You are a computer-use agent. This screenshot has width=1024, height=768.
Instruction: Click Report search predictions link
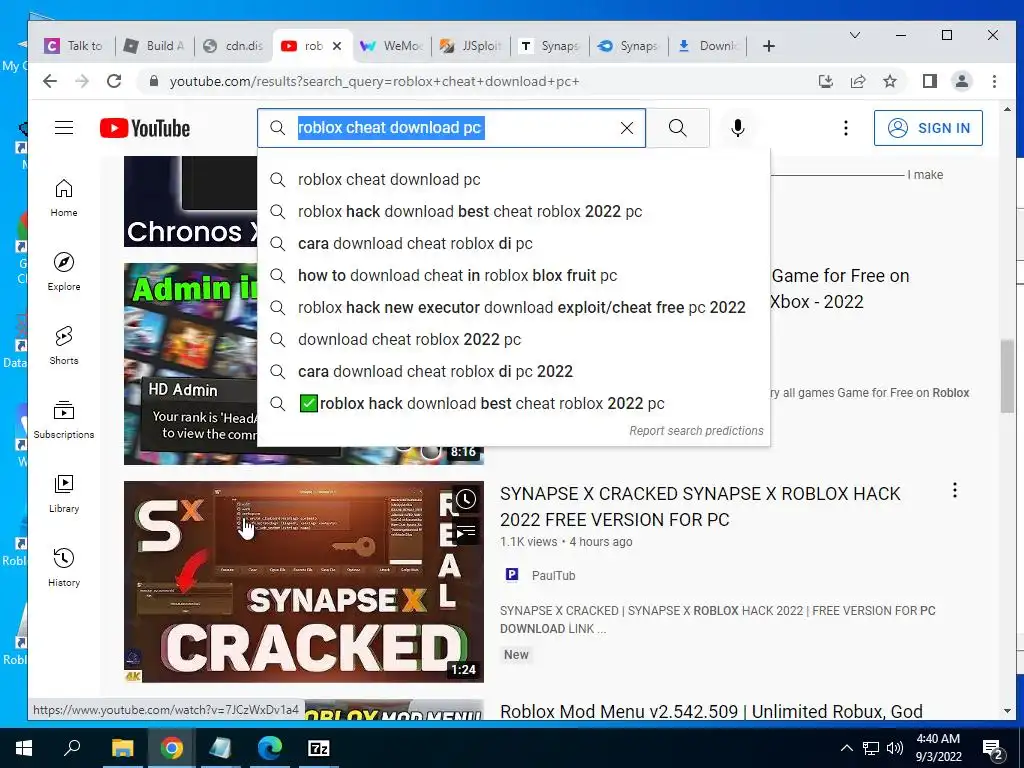(x=696, y=431)
